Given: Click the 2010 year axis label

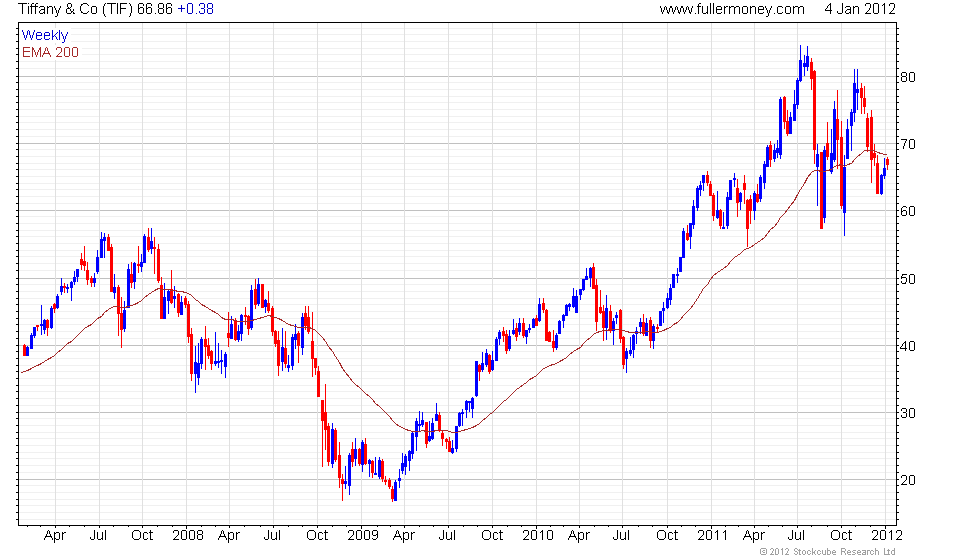Looking at the screenshot, I should pyautogui.click(x=538, y=536).
